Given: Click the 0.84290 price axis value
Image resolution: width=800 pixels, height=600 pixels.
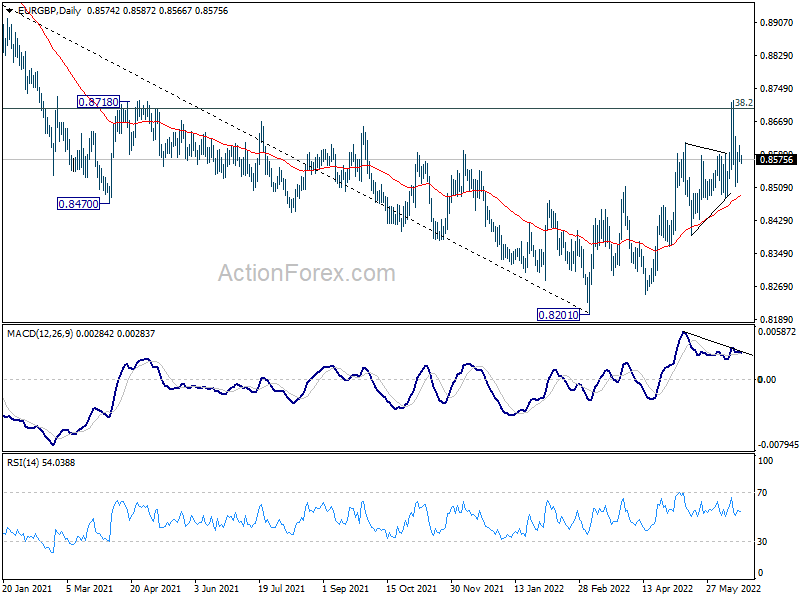Looking at the screenshot, I should point(777,220).
